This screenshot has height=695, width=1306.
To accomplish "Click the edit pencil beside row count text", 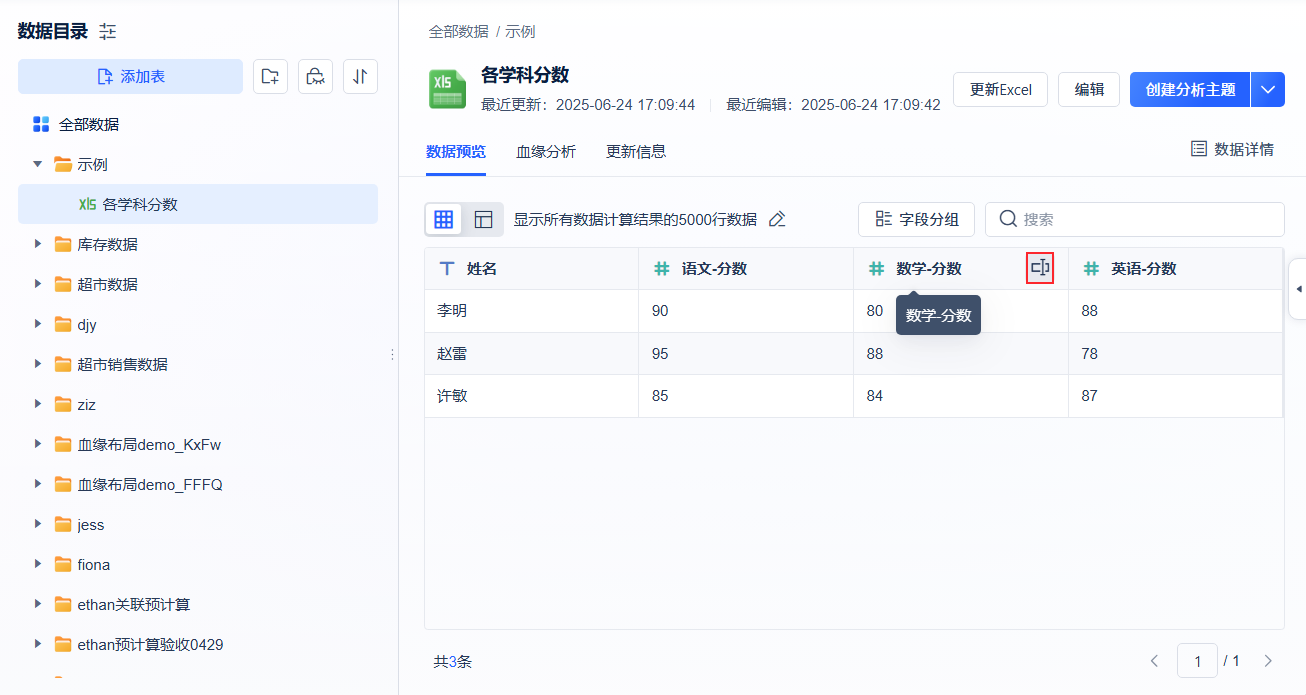I will tap(777, 220).
